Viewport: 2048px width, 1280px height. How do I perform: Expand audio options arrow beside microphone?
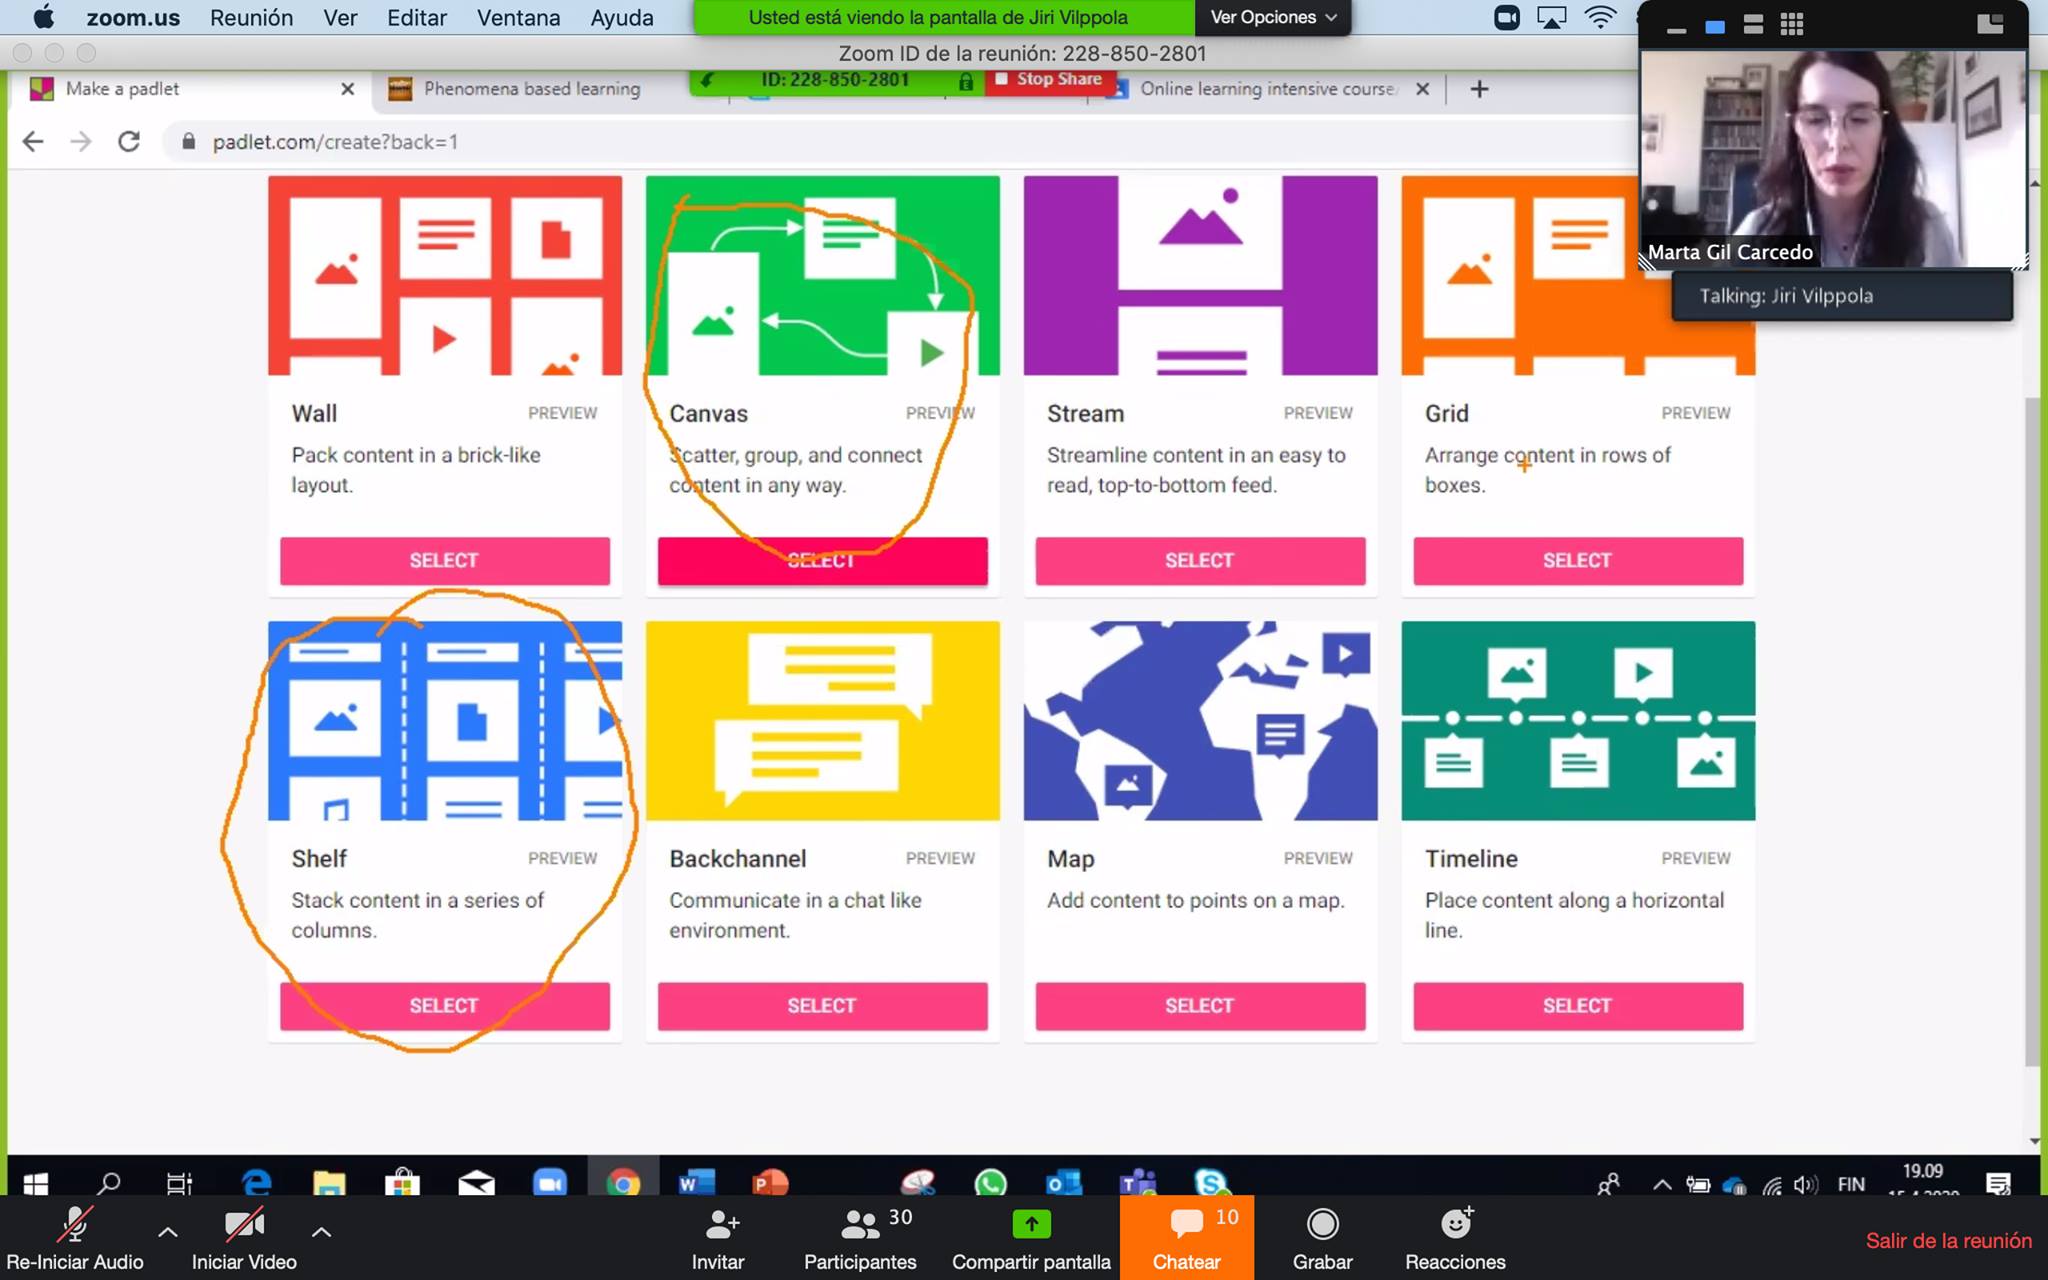(168, 1232)
